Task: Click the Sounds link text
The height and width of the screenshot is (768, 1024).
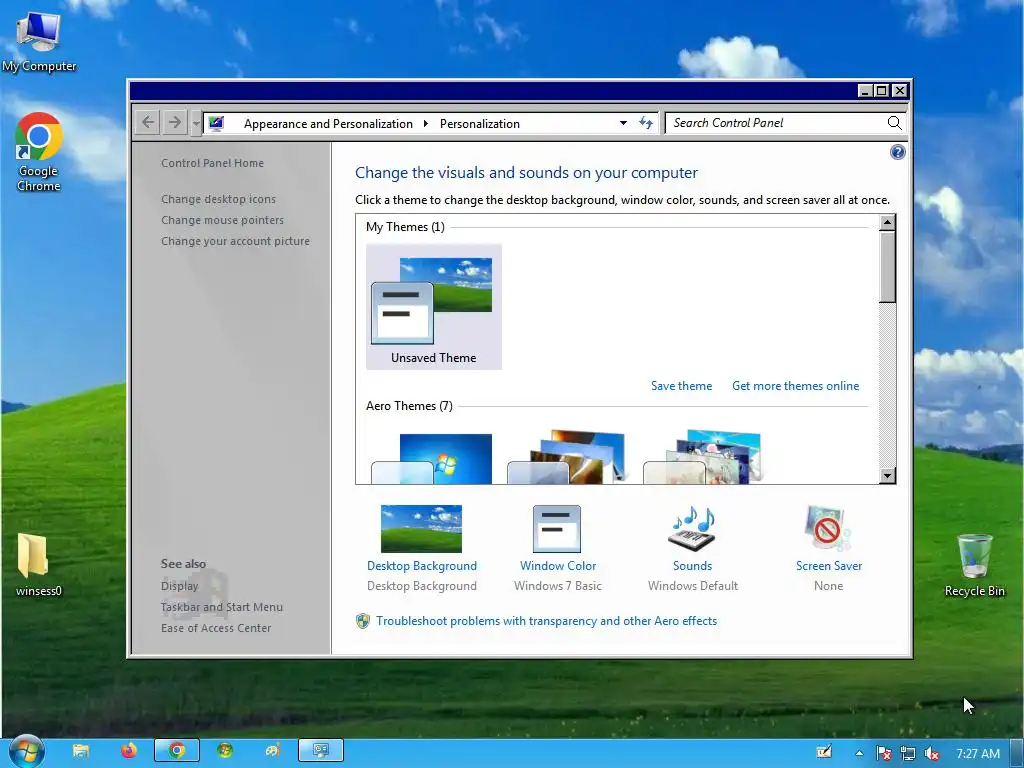Action: click(692, 566)
